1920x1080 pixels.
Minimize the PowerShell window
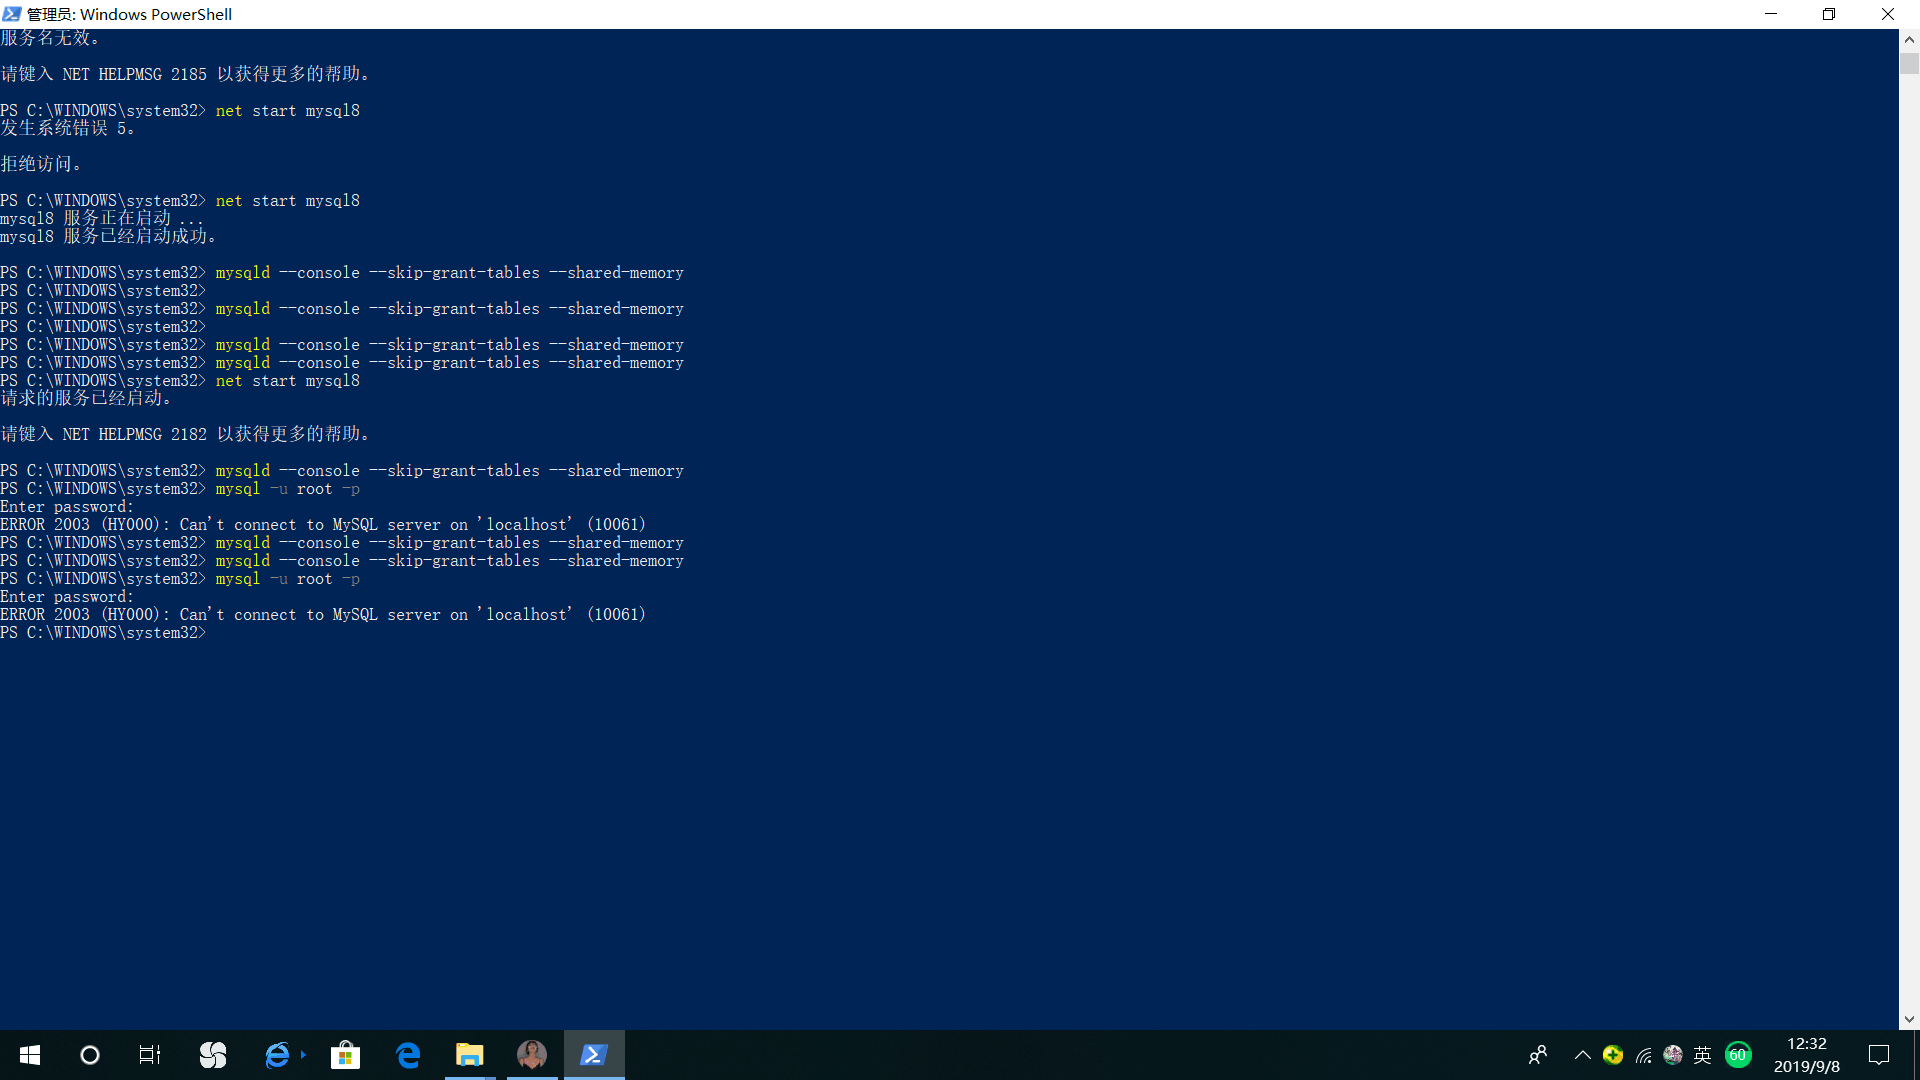[x=1771, y=14]
